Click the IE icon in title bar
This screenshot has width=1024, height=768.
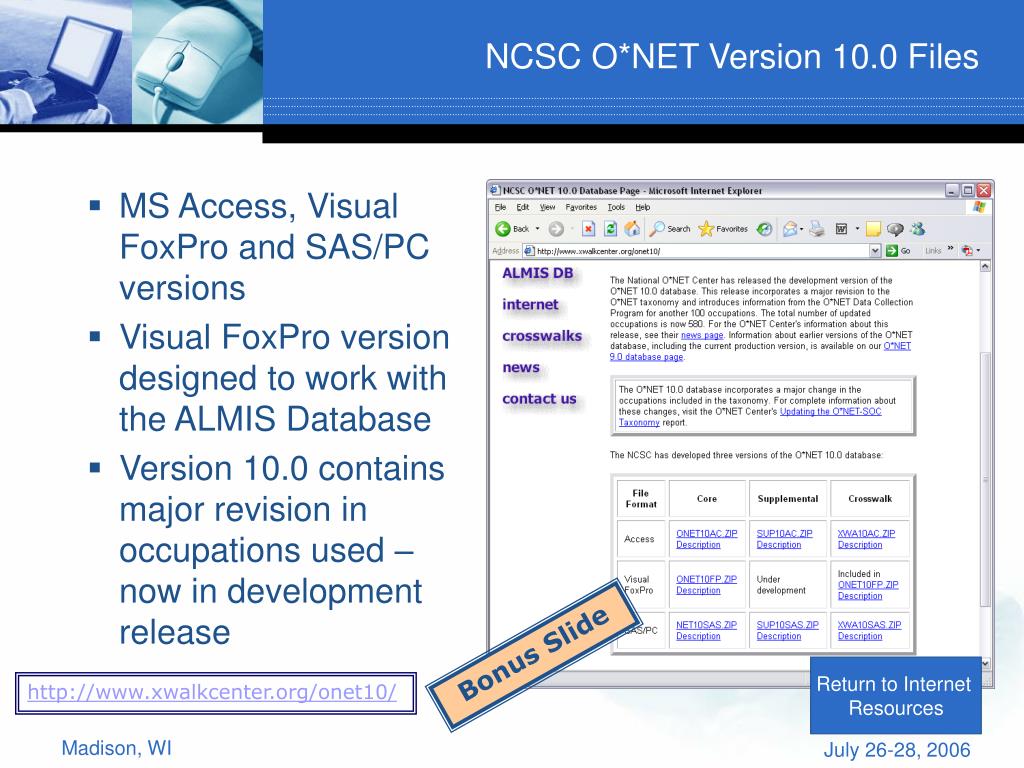coord(495,190)
